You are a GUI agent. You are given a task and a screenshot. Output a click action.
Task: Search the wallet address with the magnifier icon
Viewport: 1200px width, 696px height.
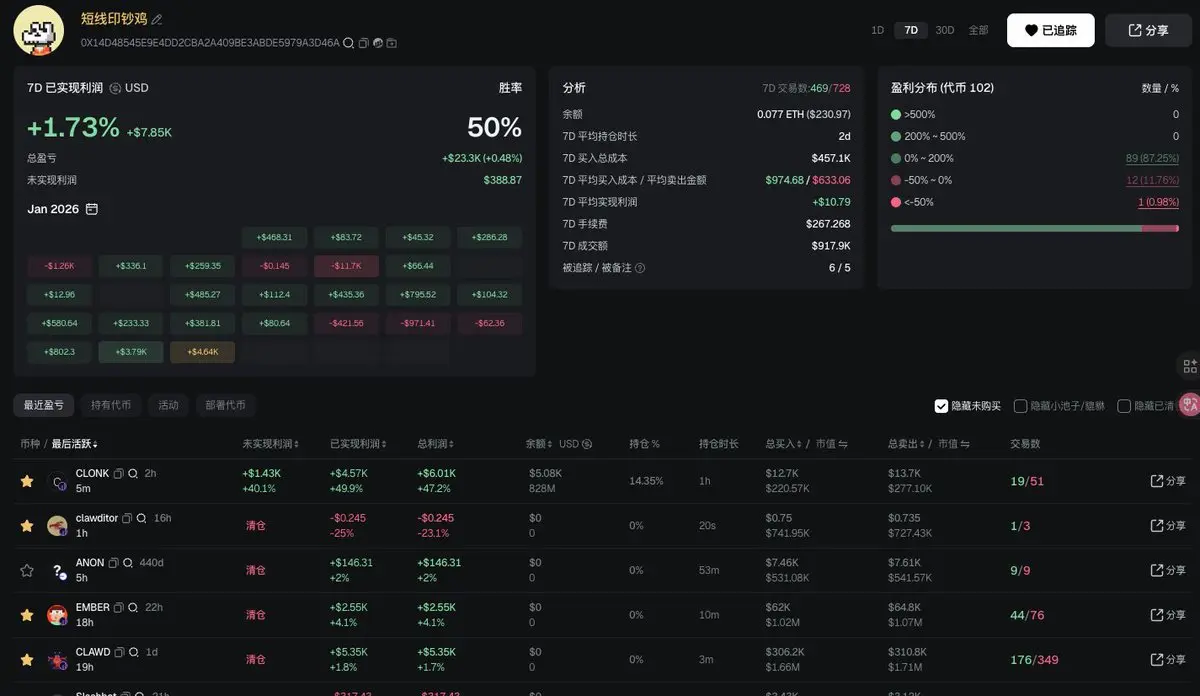348,43
